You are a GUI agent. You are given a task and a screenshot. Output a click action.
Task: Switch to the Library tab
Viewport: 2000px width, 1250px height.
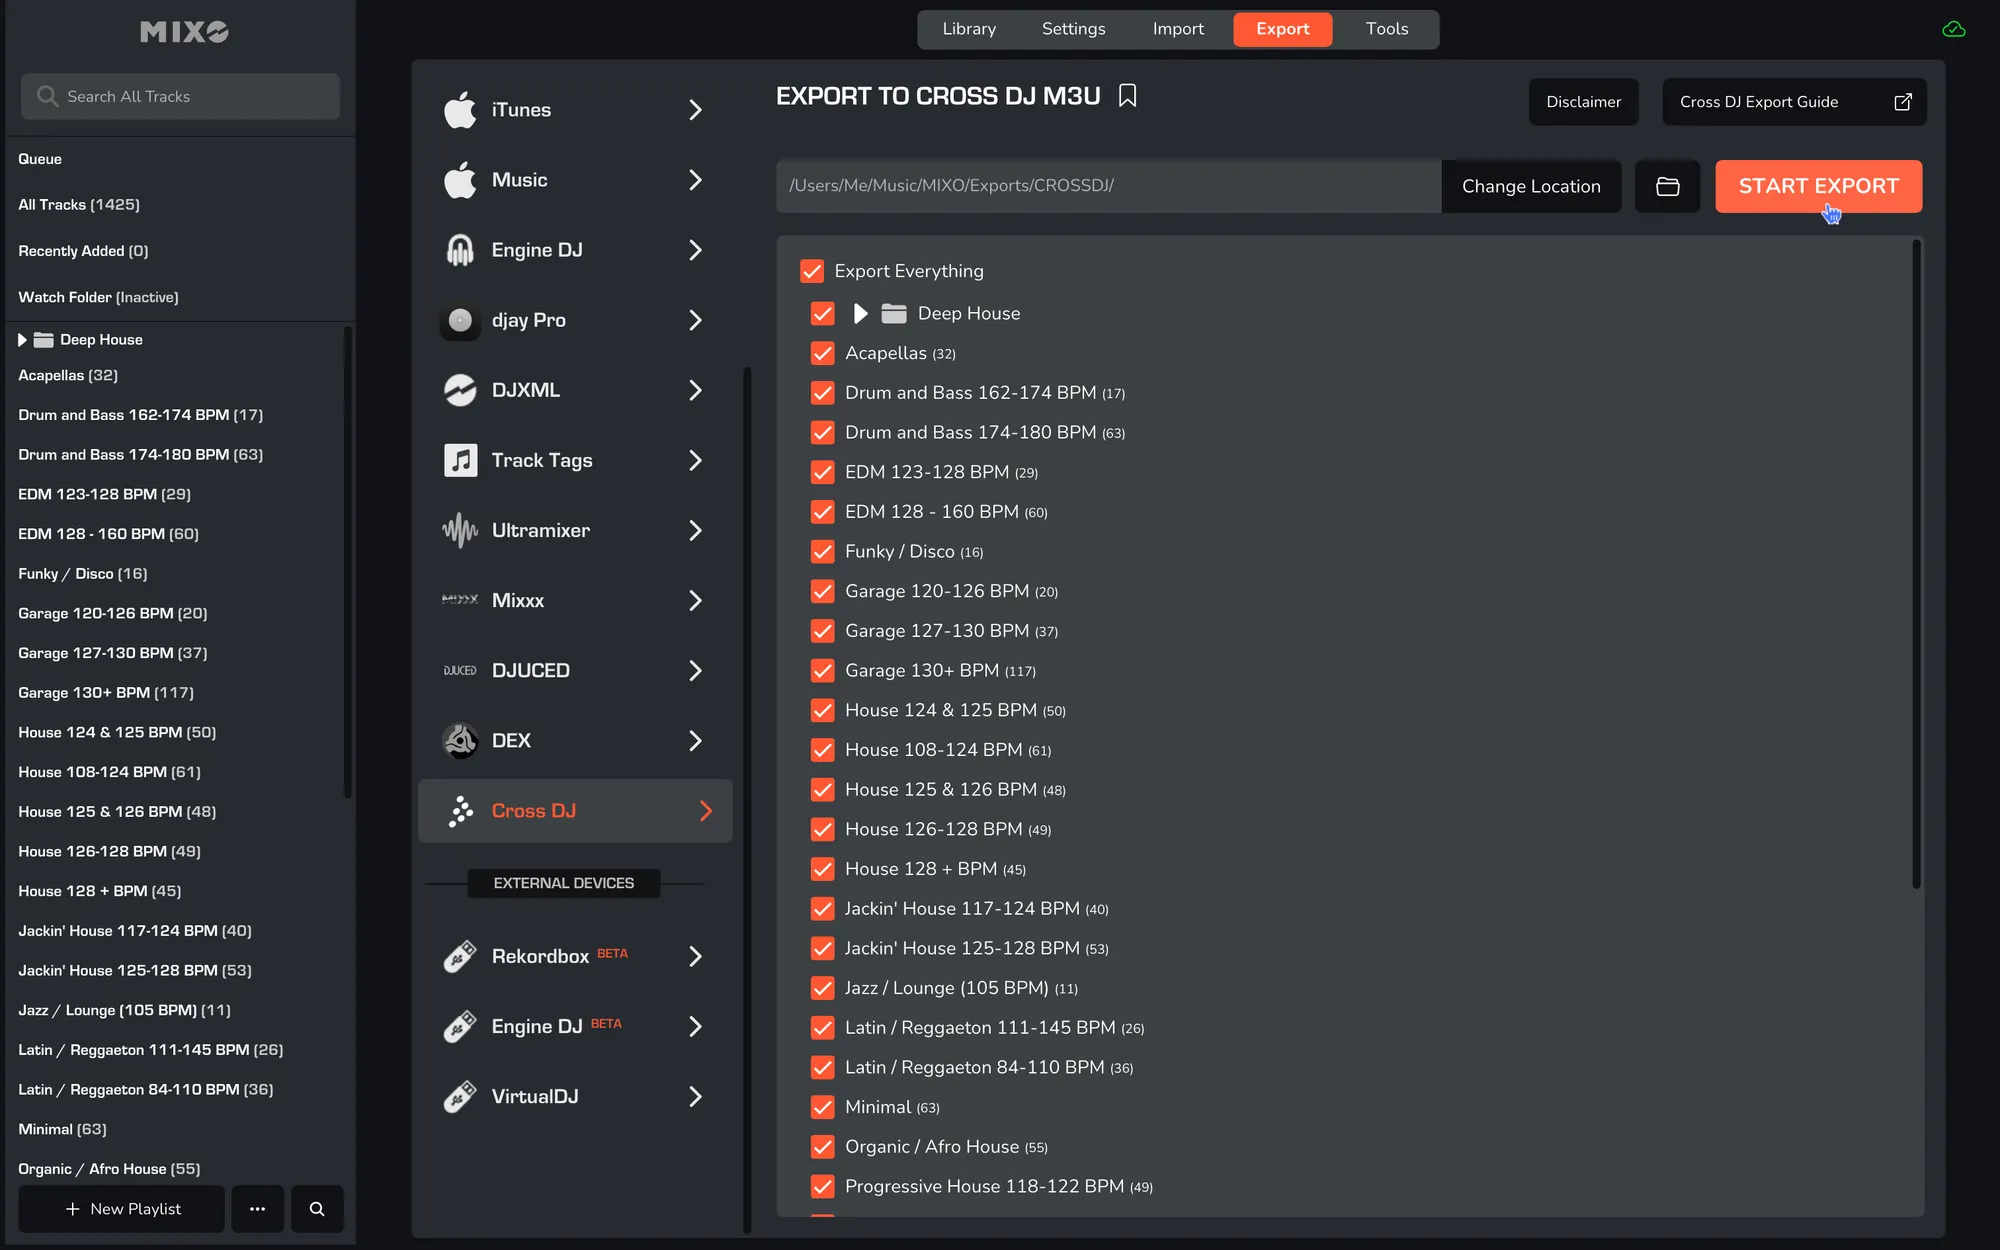coord(968,29)
